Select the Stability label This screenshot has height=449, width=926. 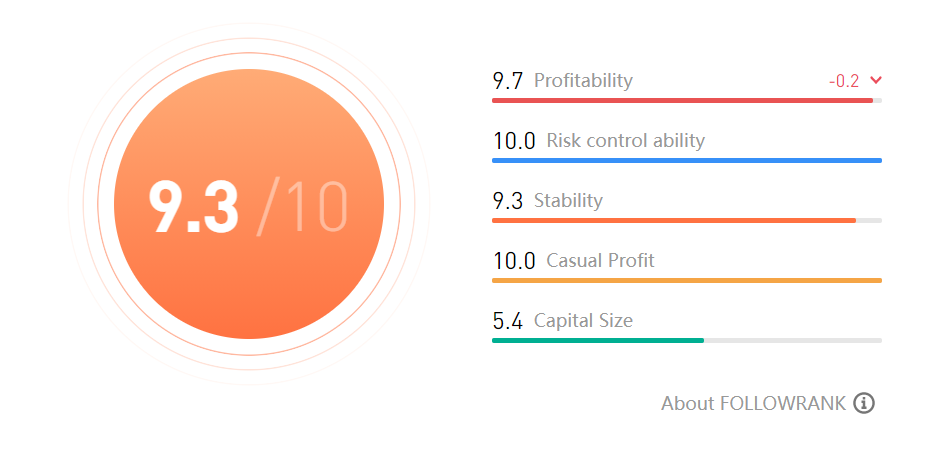(568, 200)
